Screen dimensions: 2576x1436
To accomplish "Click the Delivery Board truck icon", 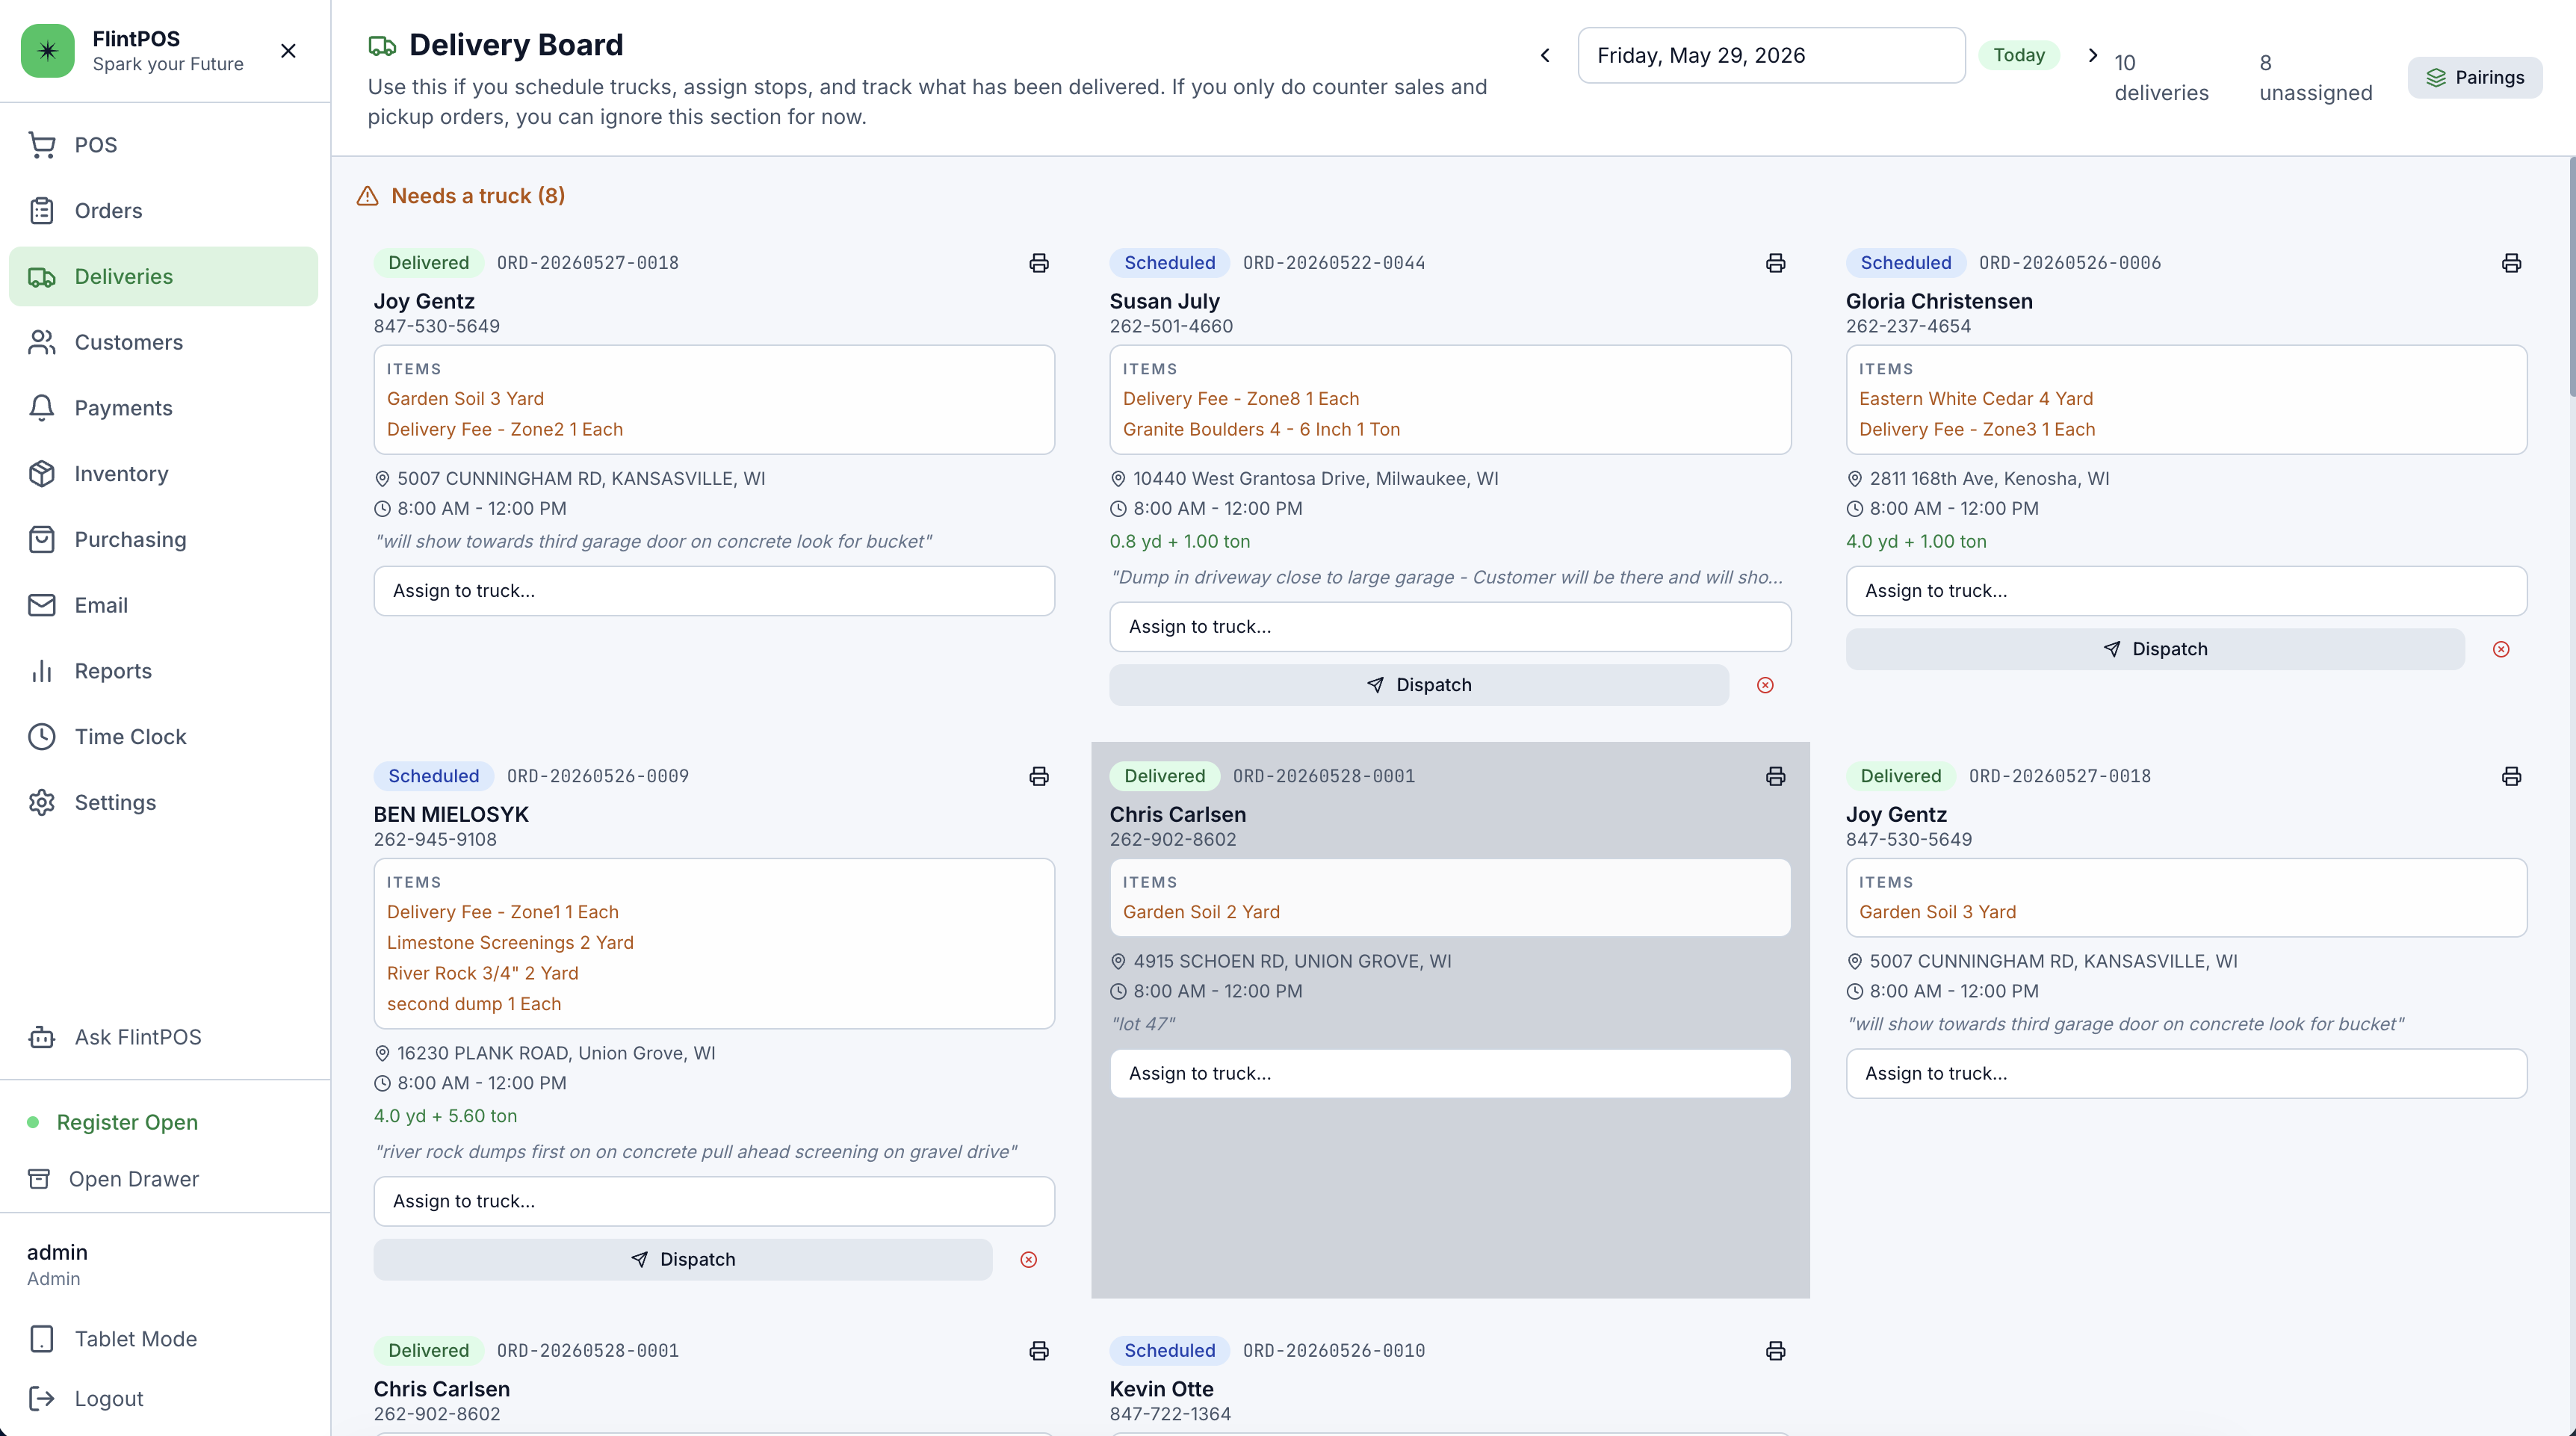I will coord(382,45).
